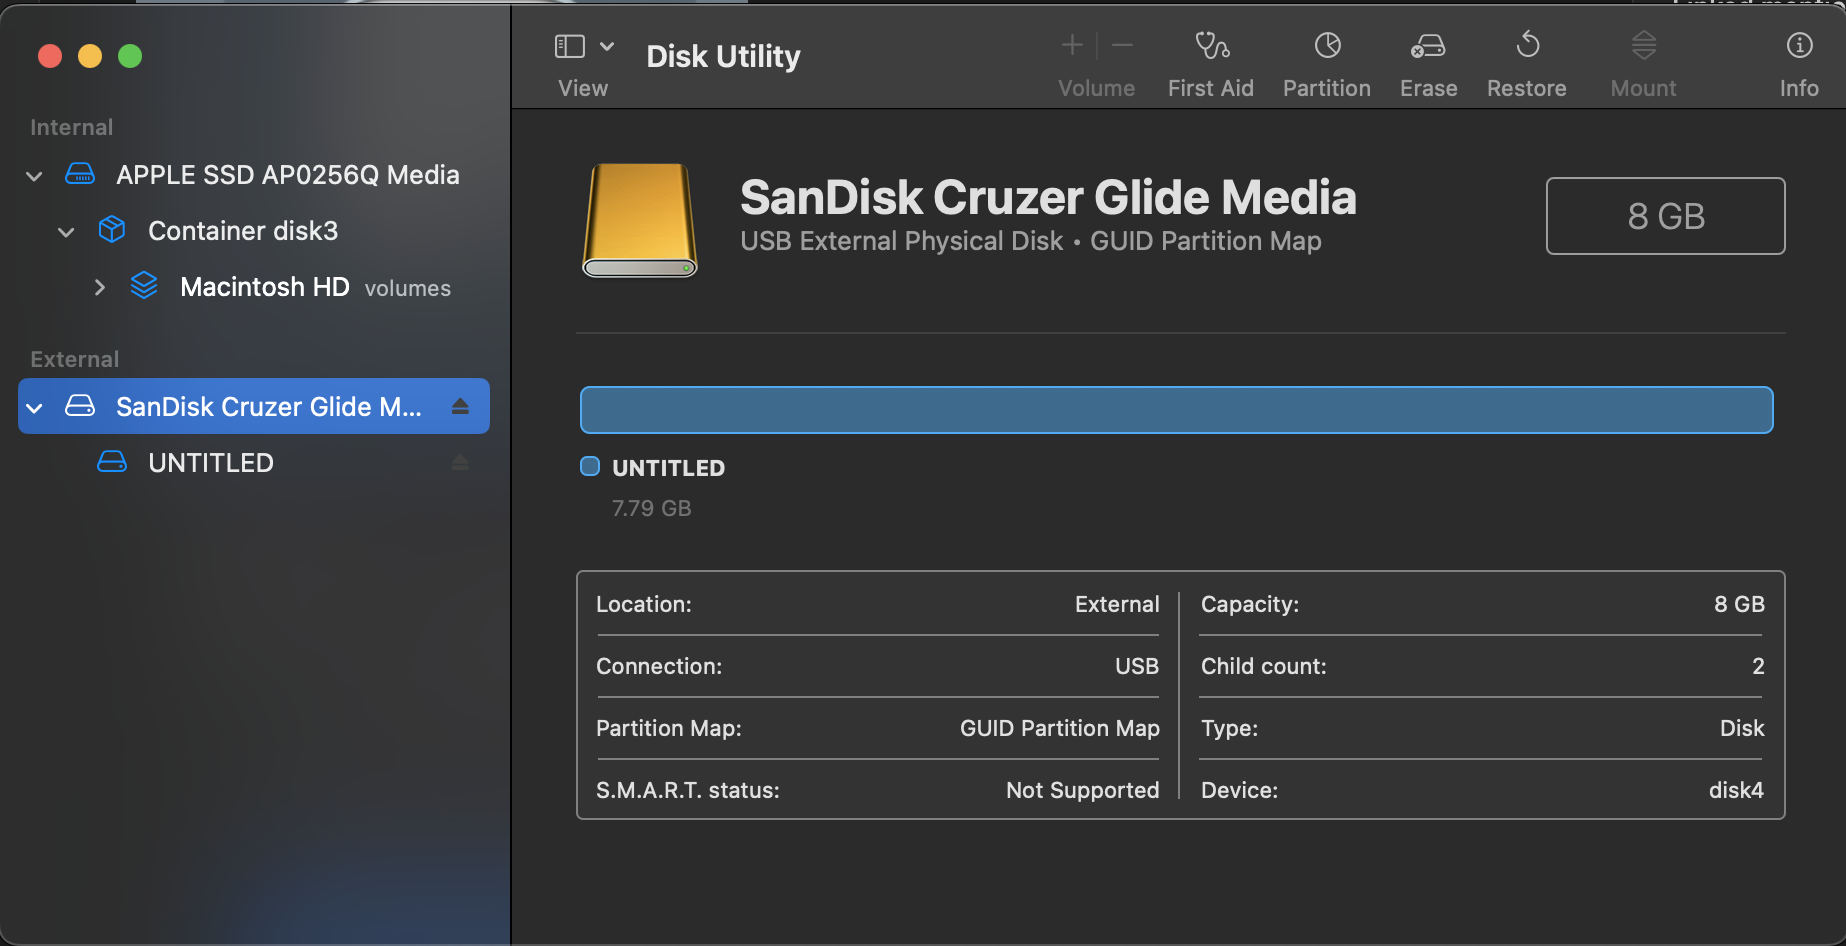The width and height of the screenshot is (1846, 946).
Task: Open the Info toolbar icon
Action: (x=1799, y=45)
